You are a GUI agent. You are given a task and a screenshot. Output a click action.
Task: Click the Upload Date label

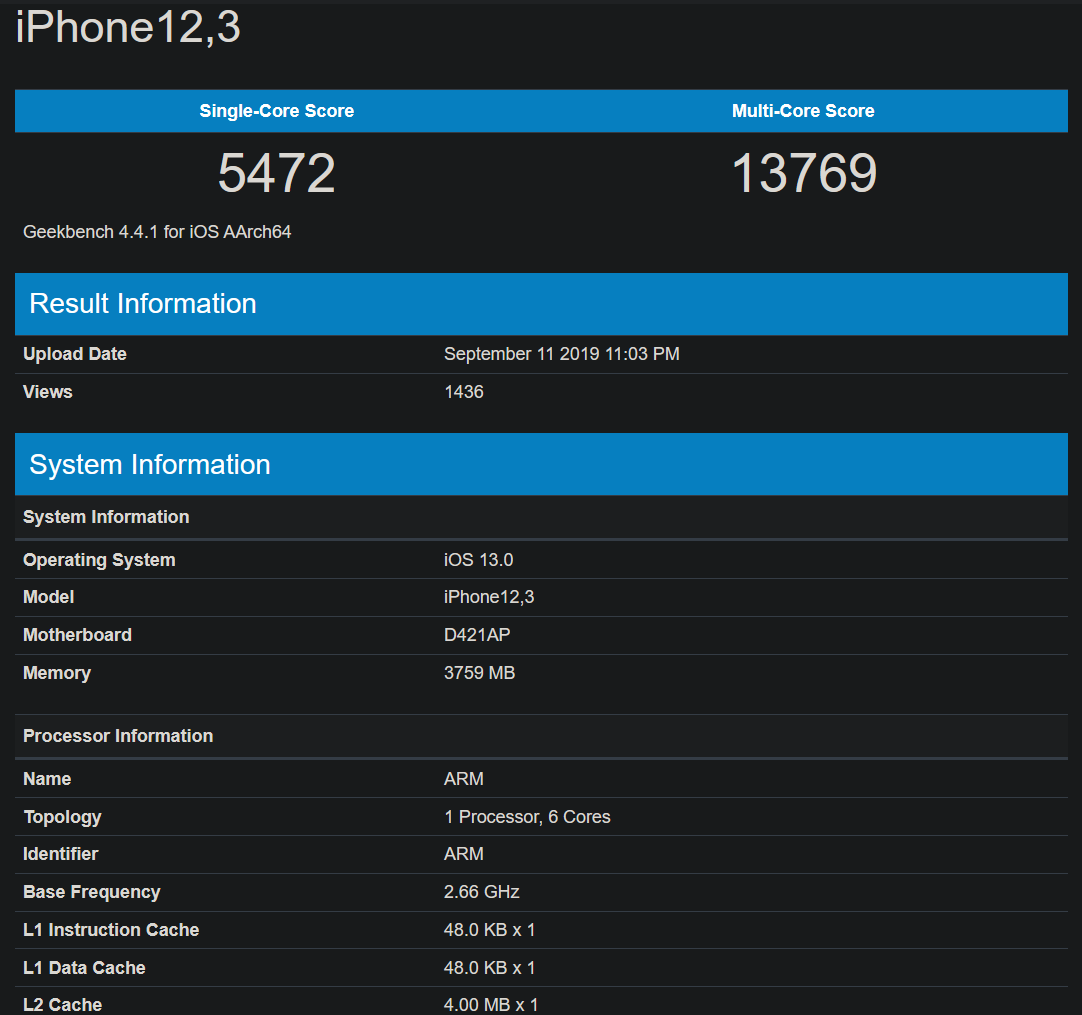pyautogui.click(x=75, y=354)
